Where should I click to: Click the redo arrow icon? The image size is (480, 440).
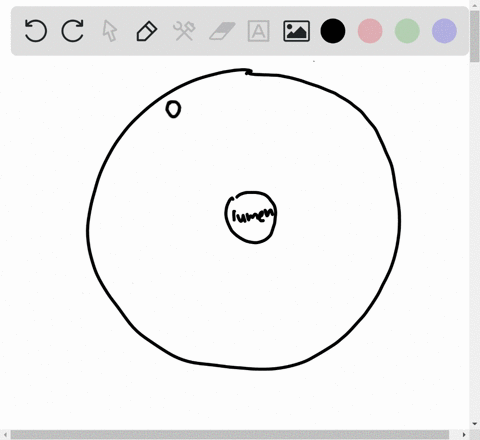click(73, 31)
